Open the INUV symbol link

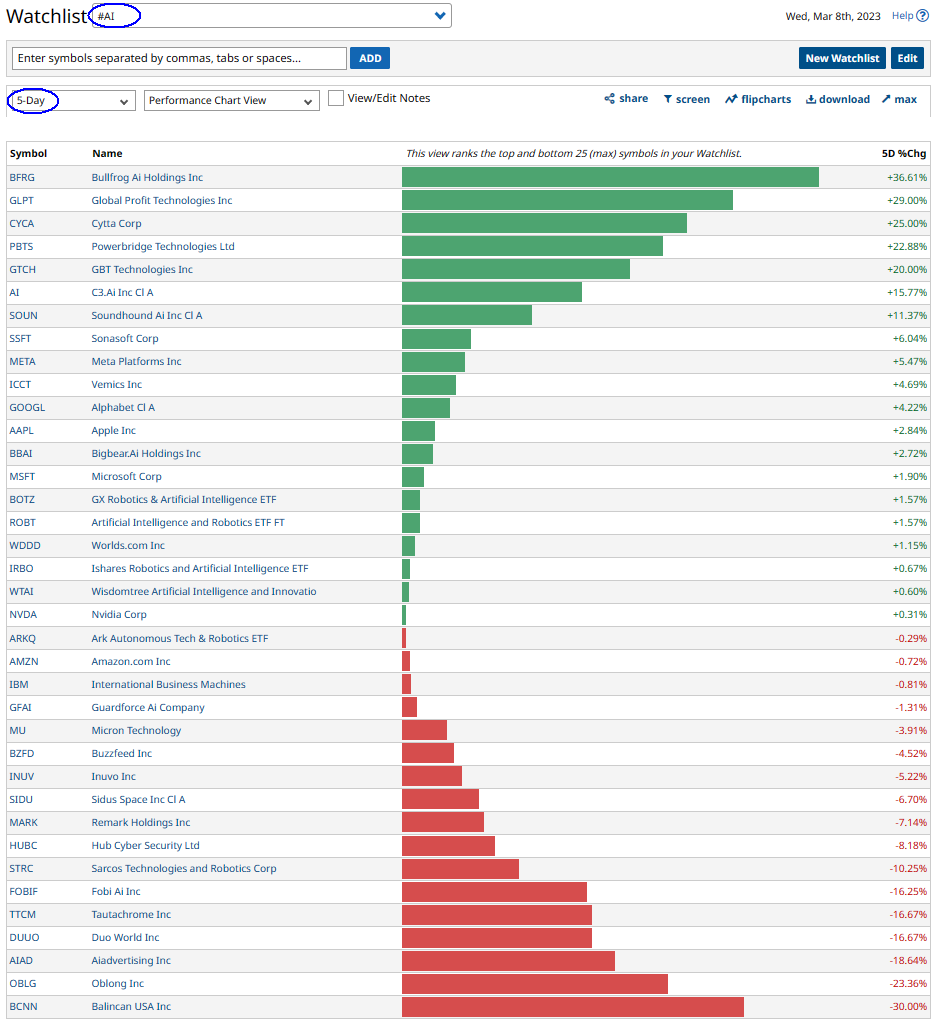21,776
